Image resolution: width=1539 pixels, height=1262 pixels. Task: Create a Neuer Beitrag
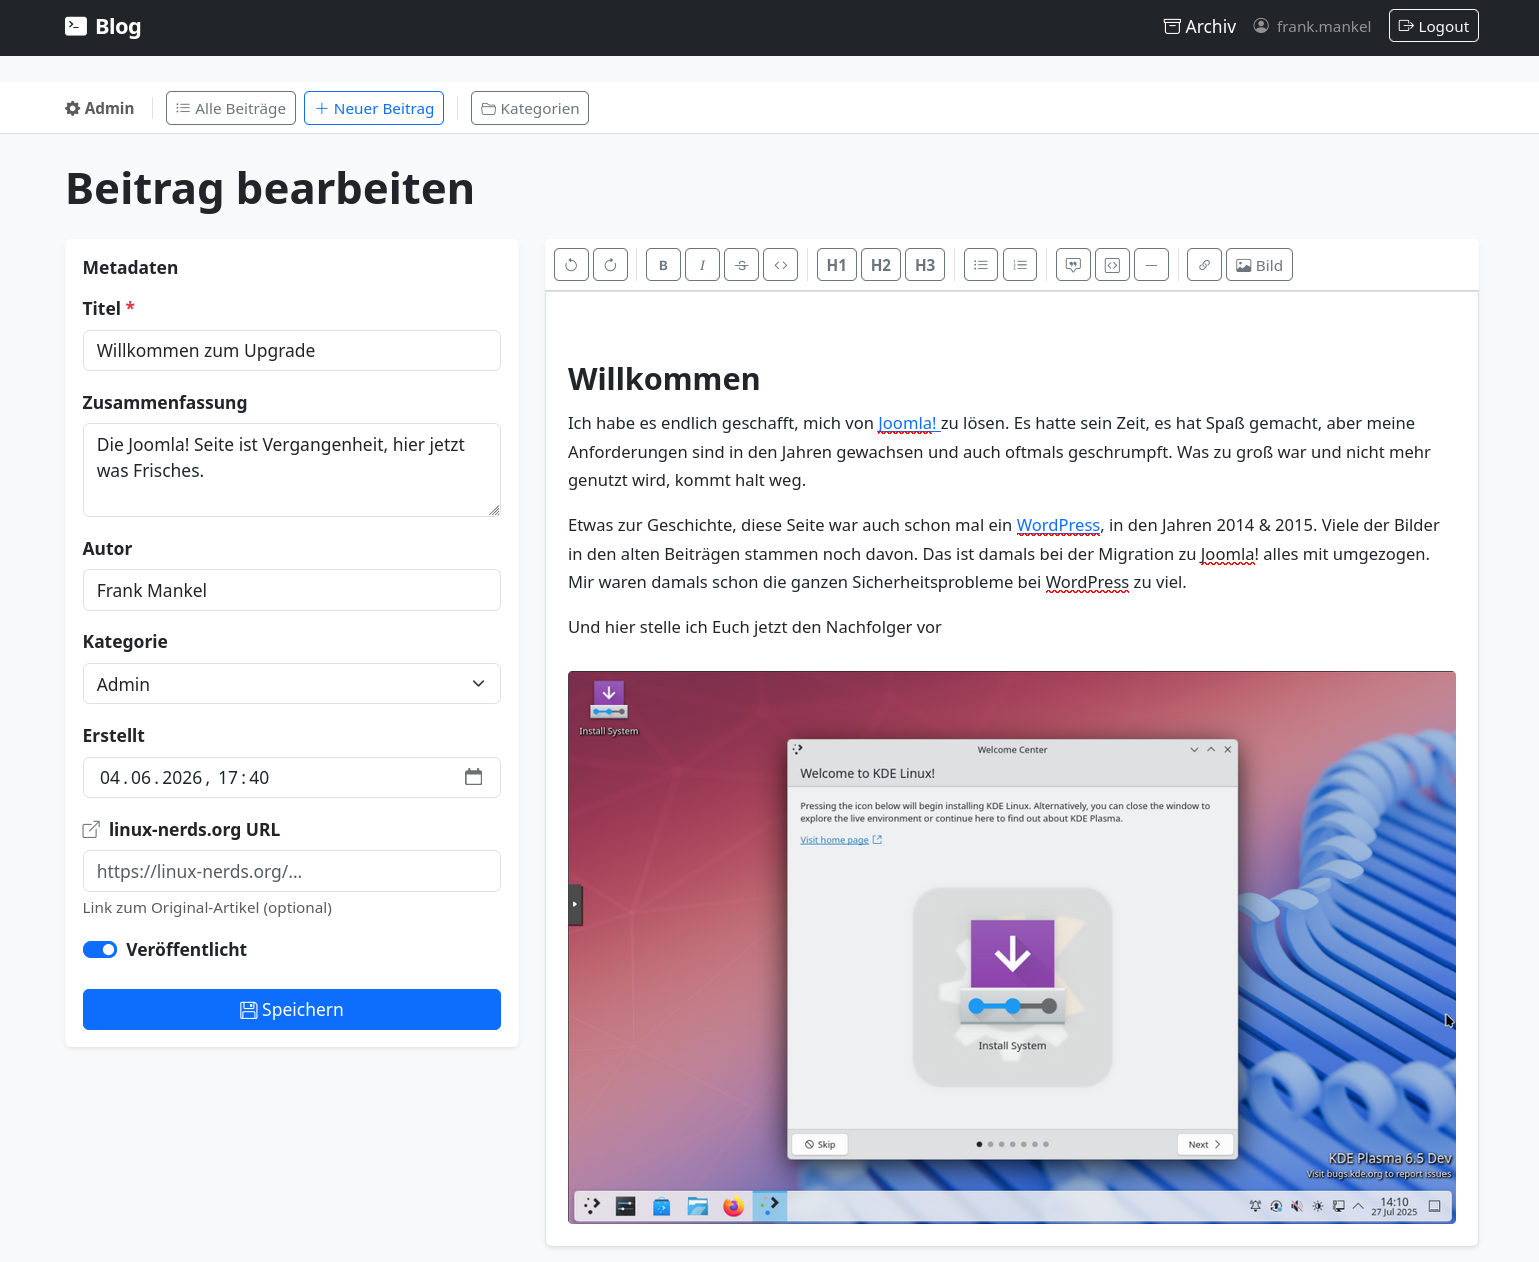click(374, 108)
